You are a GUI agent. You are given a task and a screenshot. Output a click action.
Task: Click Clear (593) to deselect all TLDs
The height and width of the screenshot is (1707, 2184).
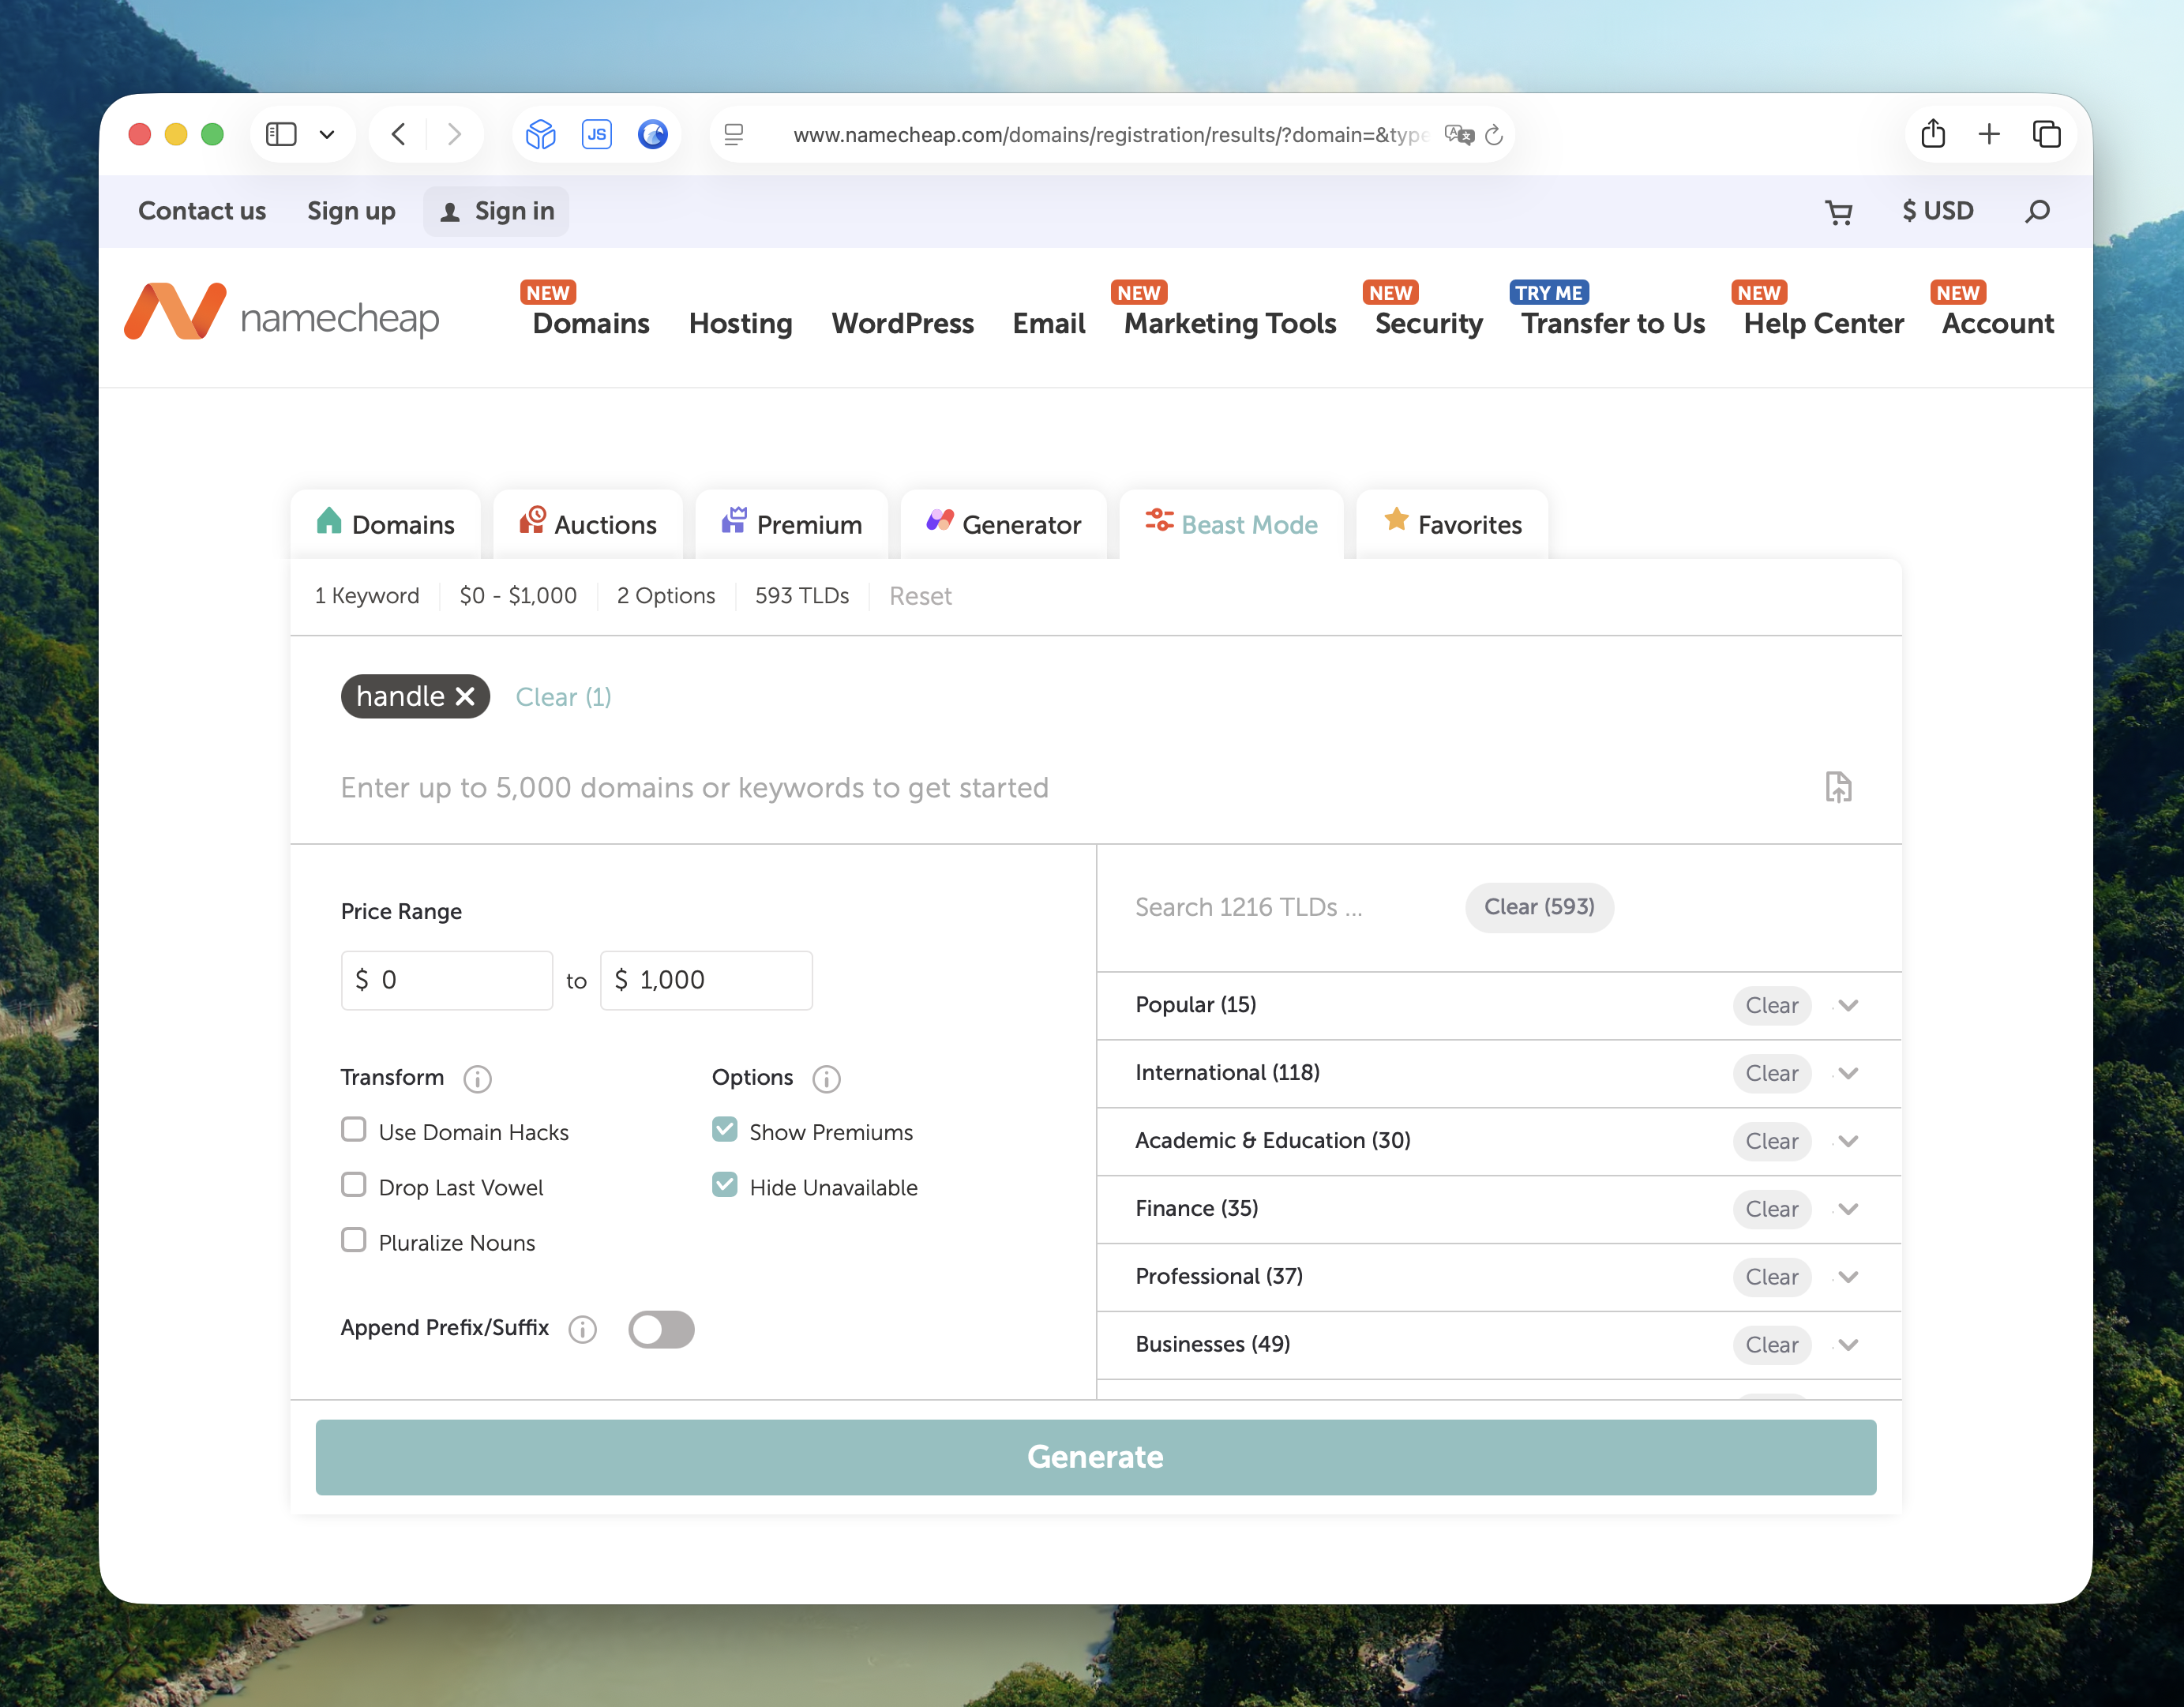(1538, 907)
